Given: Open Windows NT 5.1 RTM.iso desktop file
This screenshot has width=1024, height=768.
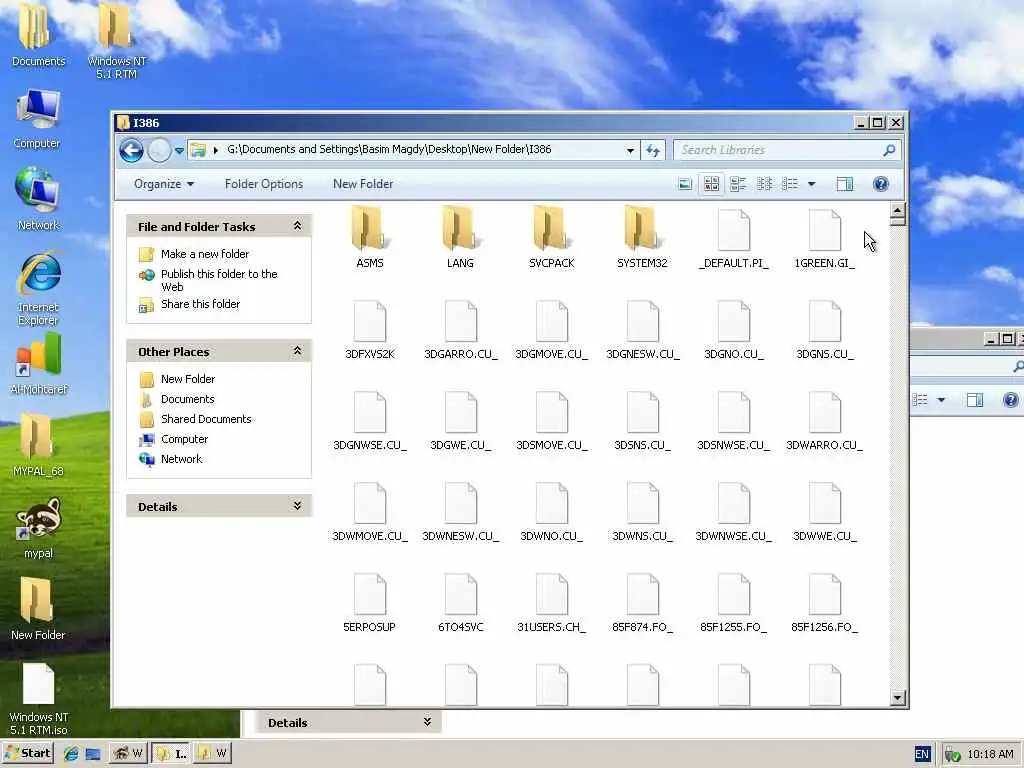Looking at the screenshot, I should (x=38, y=699).
